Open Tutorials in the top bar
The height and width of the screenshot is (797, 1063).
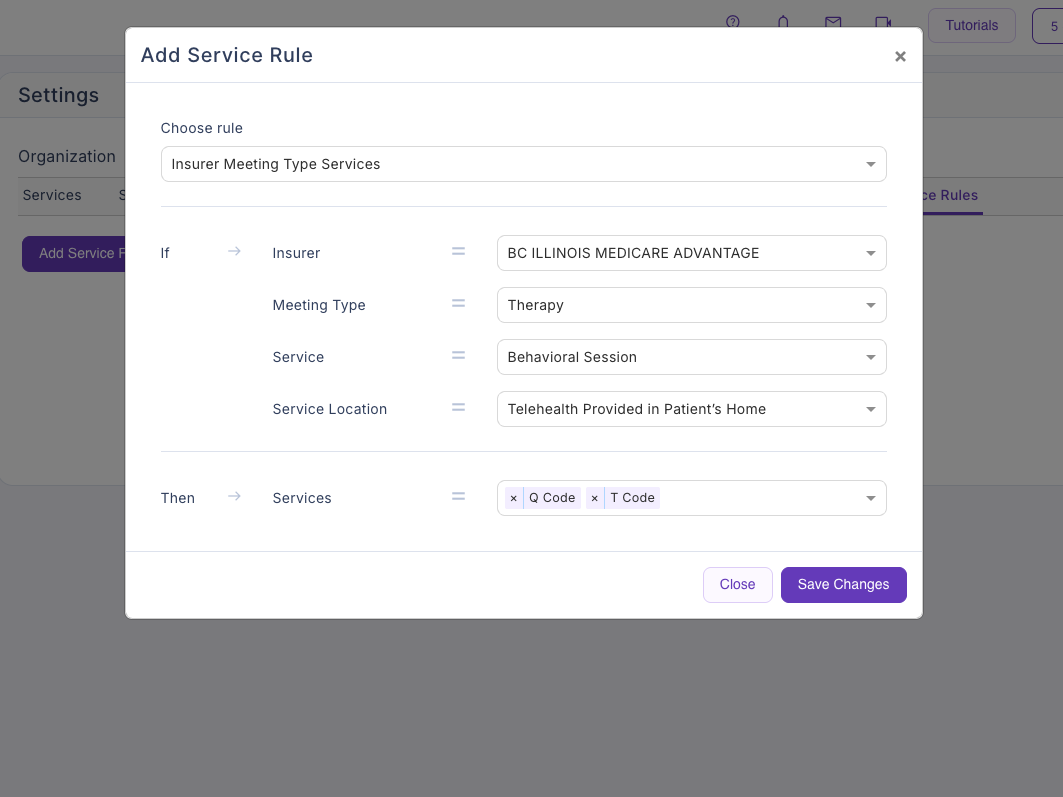coord(971,26)
